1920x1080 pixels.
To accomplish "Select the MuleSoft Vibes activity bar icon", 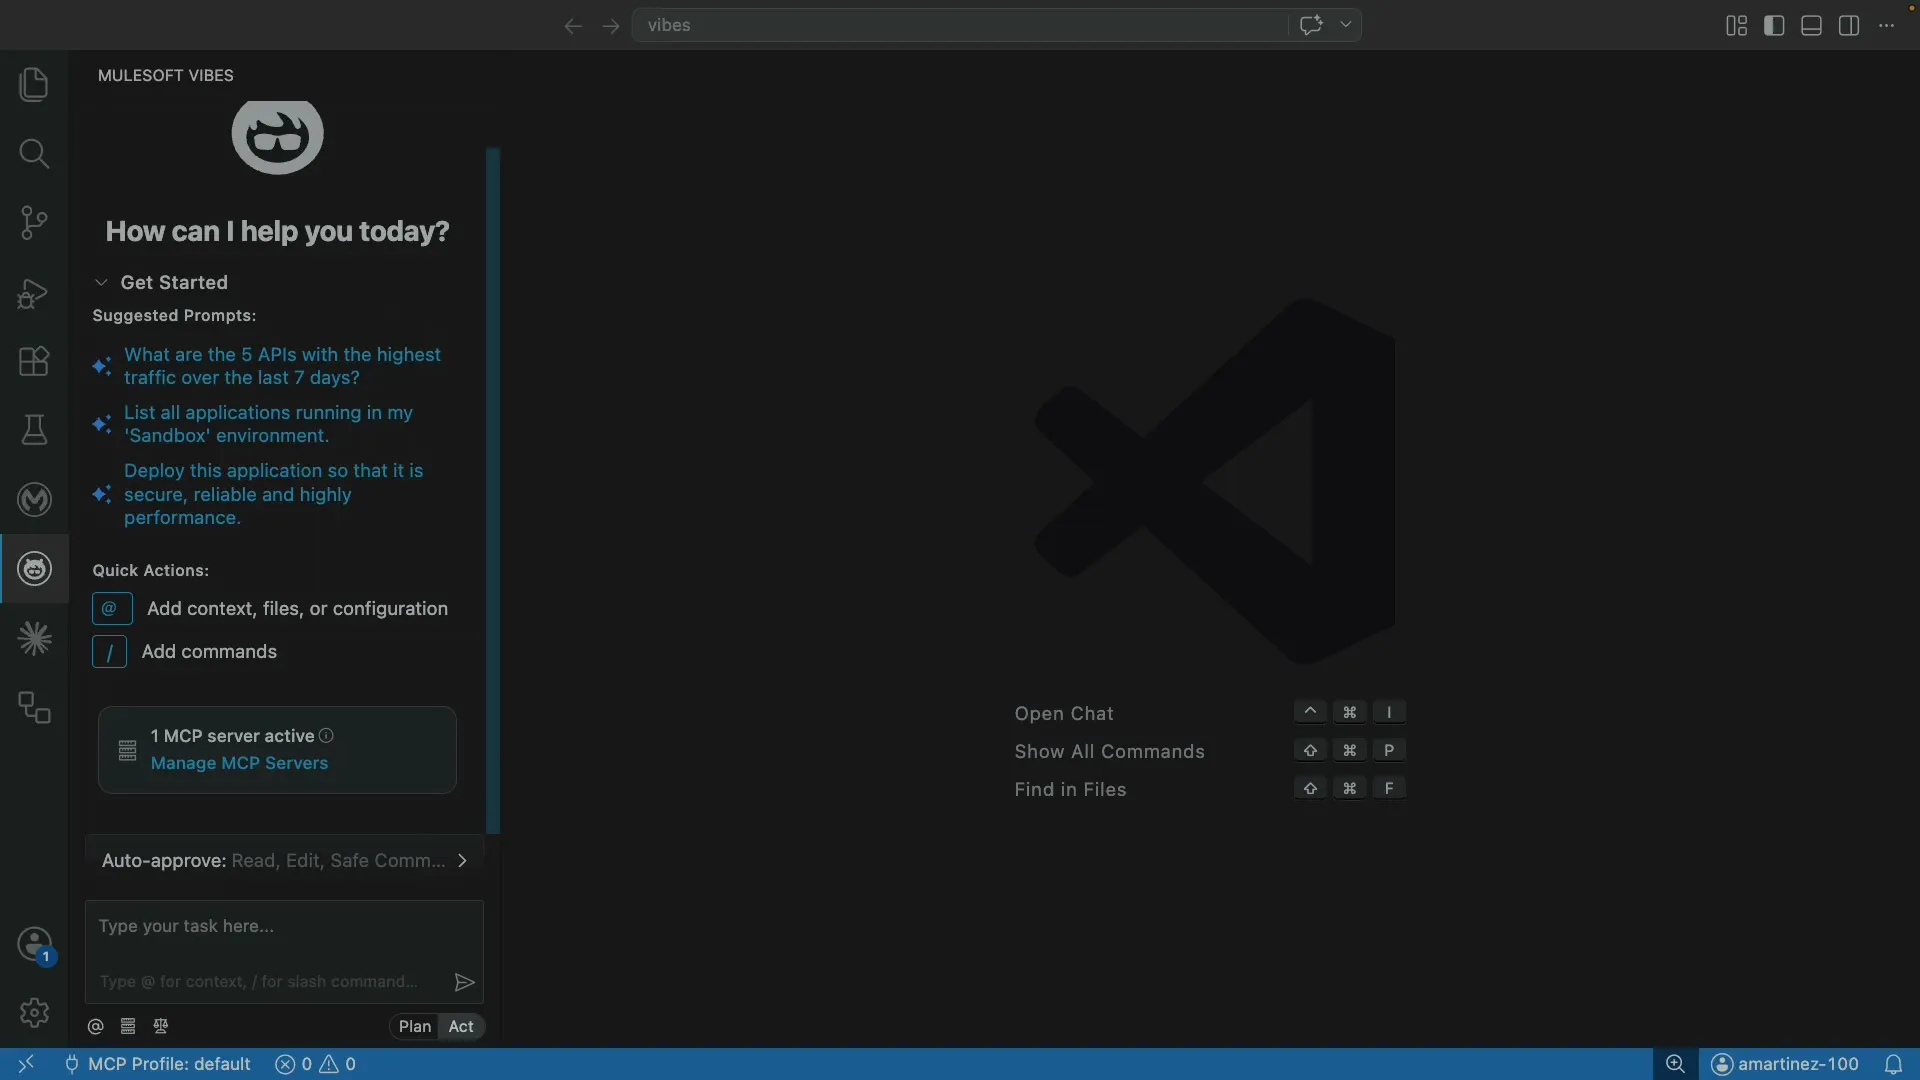I will pyautogui.click(x=34, y=569).
